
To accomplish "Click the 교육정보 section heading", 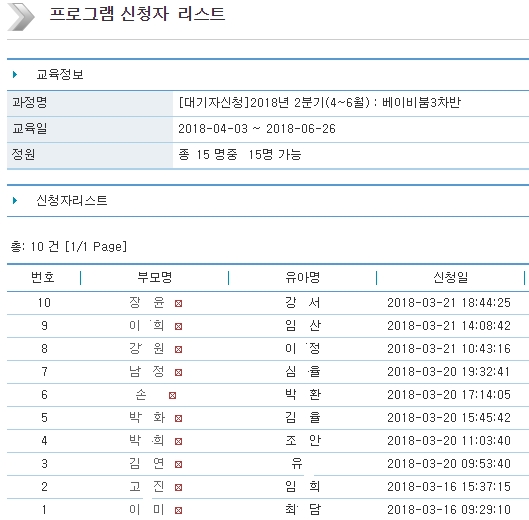I will [60, 74].
